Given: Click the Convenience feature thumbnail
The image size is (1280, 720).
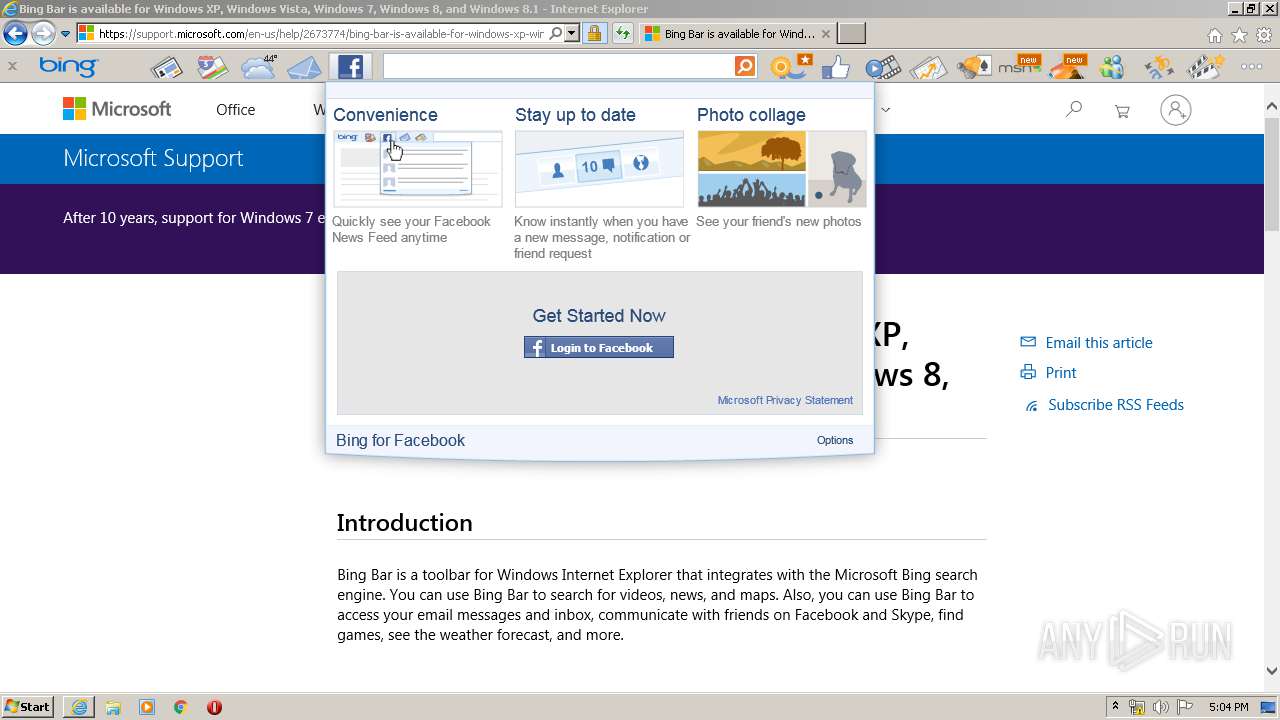Looking at the screenshot, I should tap(418, 169).
